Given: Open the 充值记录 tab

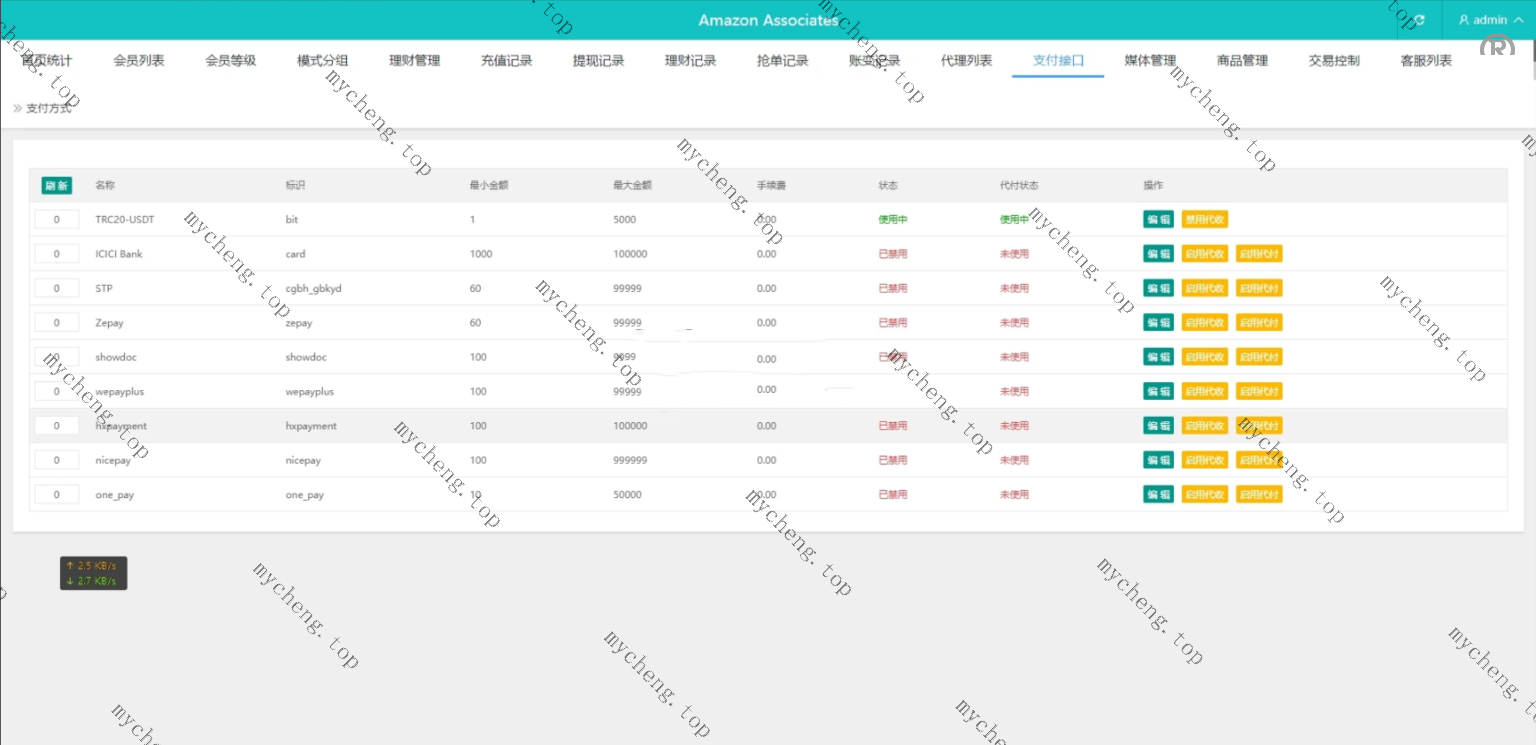Looking at the screenshot, I should click(x=506, y=61).
